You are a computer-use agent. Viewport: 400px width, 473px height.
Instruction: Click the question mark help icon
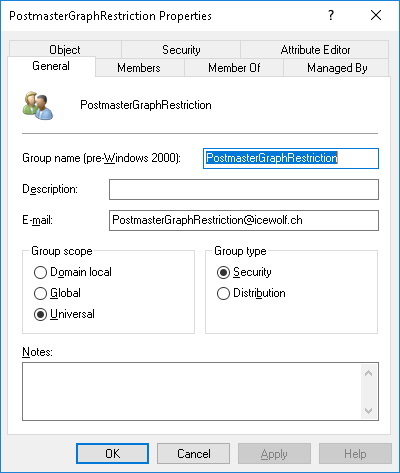coord(331,15)
